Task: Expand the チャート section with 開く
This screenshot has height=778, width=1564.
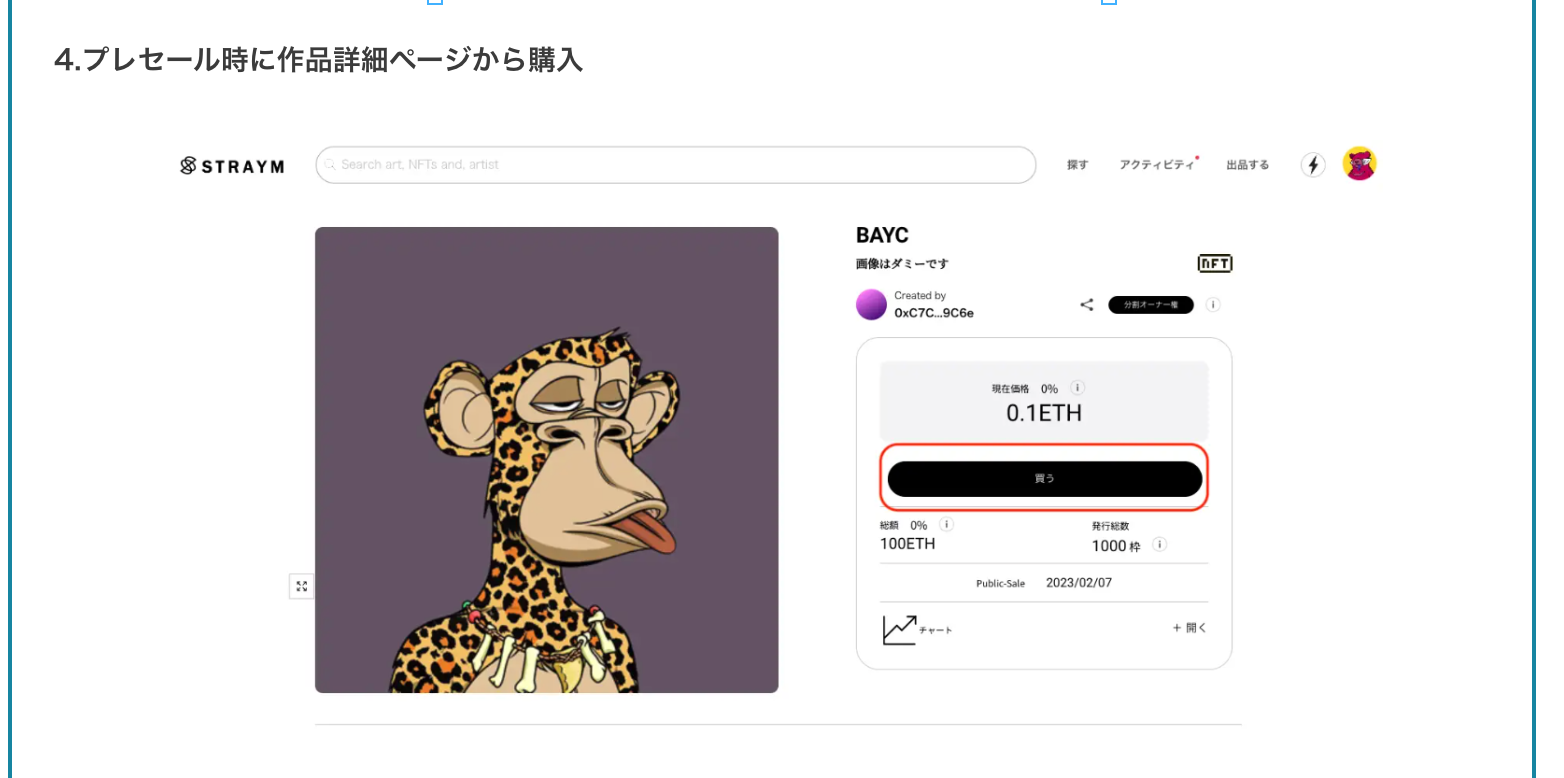Action: click(x=1190, y=628)
